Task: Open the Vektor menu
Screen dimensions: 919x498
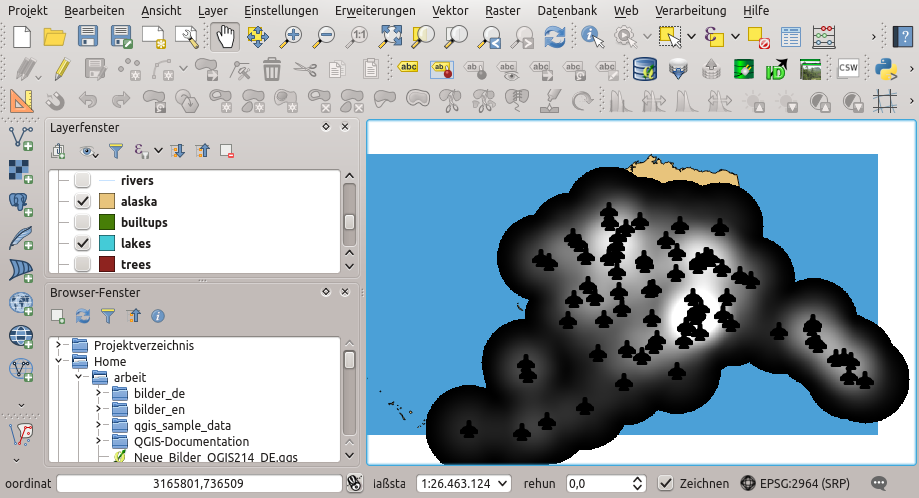Action: [x=450, y=10]
